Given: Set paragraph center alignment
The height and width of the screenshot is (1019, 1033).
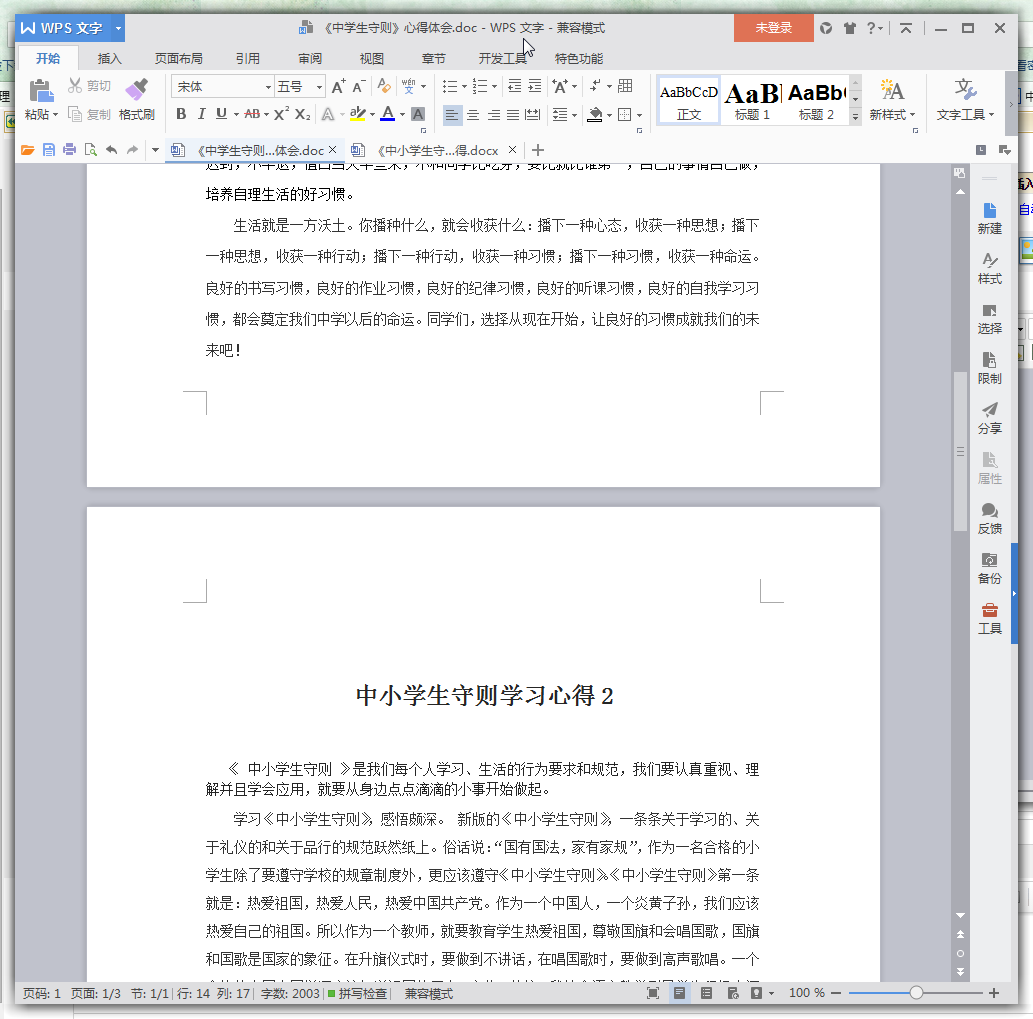Looking at the screenshot, I should [x=473, y=115].
